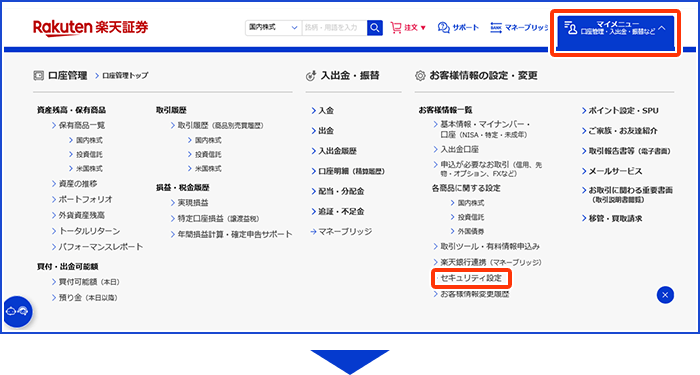Select 米国株式 under 保有商品一覧
The height and width of the screenshot is (375, 700).
click(x=86, y=169)
